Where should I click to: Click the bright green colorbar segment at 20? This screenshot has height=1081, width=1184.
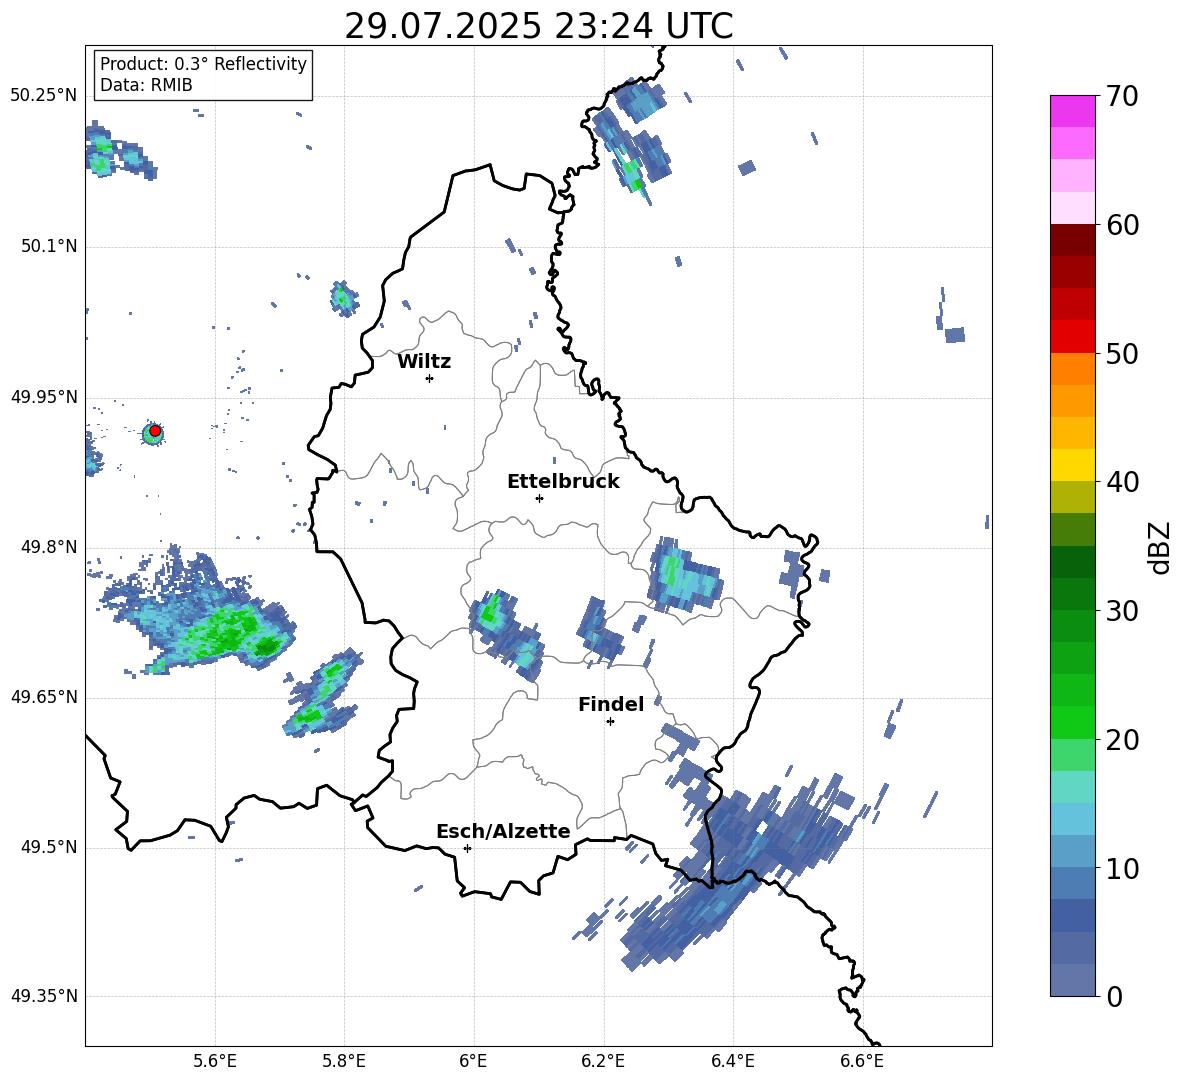pyautogui.click(x=1072, y=722)
